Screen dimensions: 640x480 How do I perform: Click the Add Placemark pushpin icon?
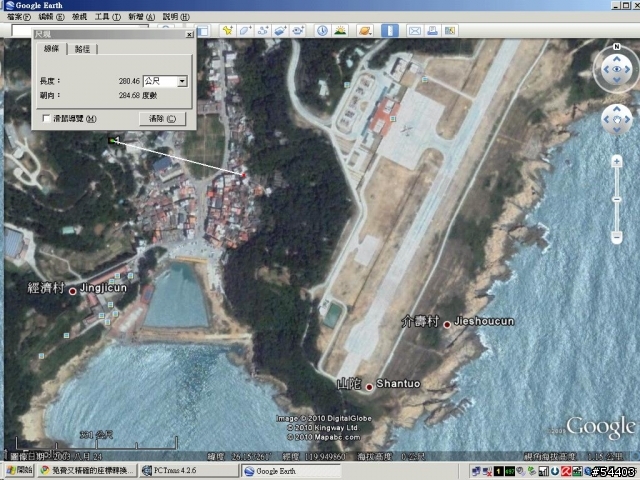pos(227,31)
